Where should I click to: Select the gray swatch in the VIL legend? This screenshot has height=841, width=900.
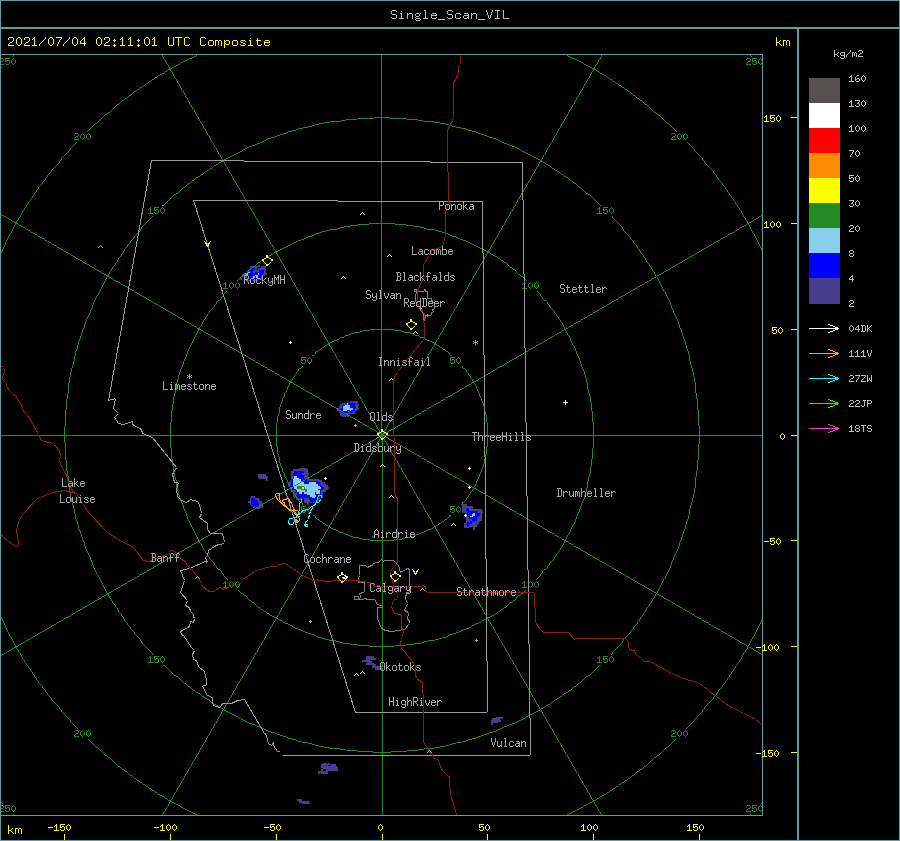824,91
